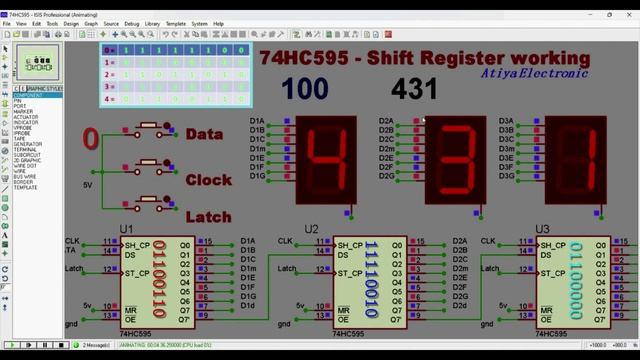Open the Design menu

pos(71,24)
